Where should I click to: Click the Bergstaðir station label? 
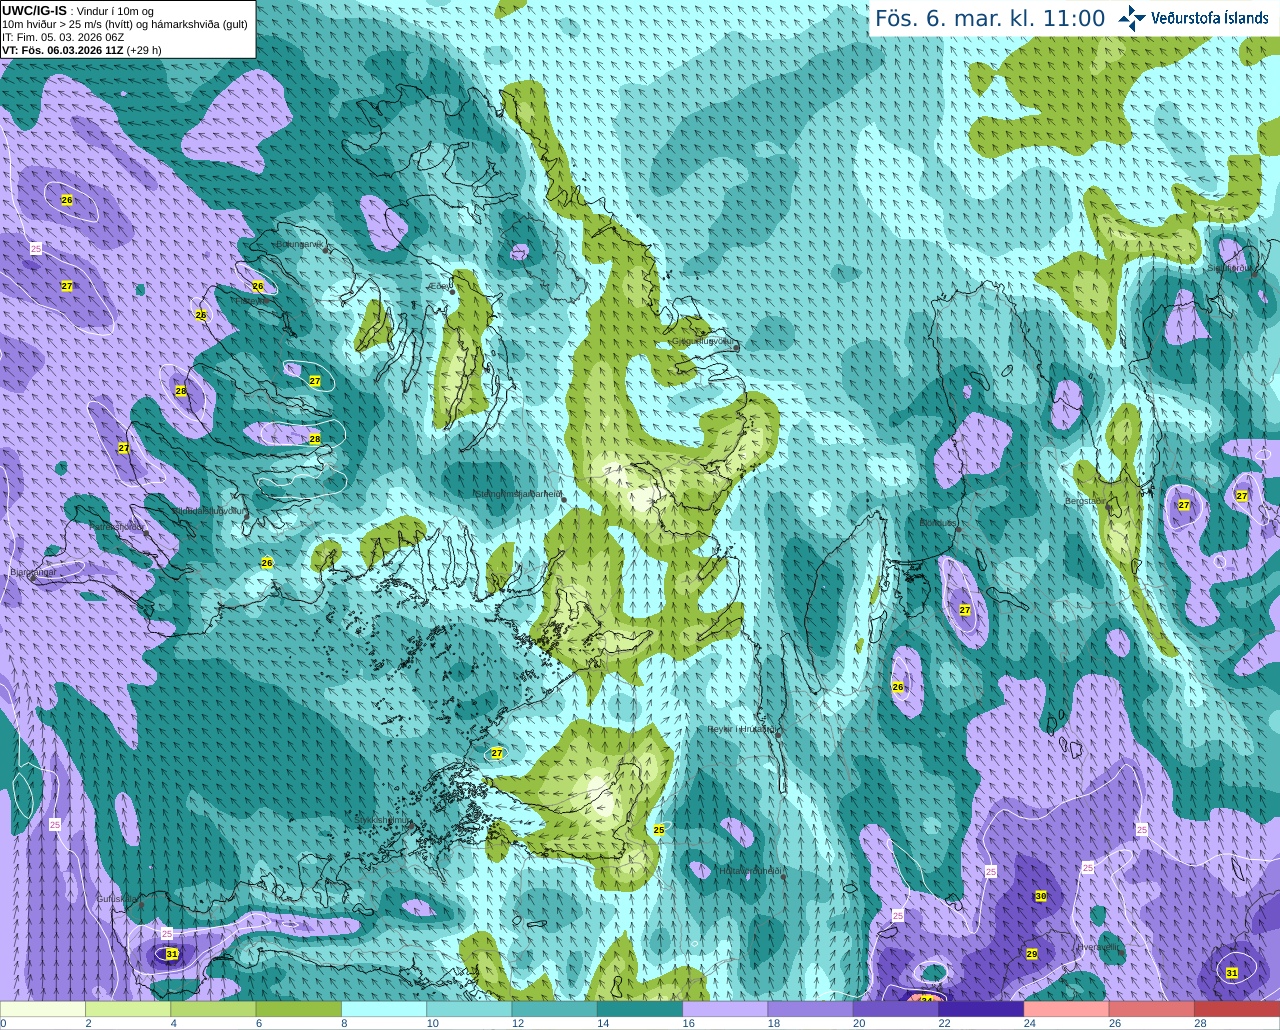click(1084, 500)
